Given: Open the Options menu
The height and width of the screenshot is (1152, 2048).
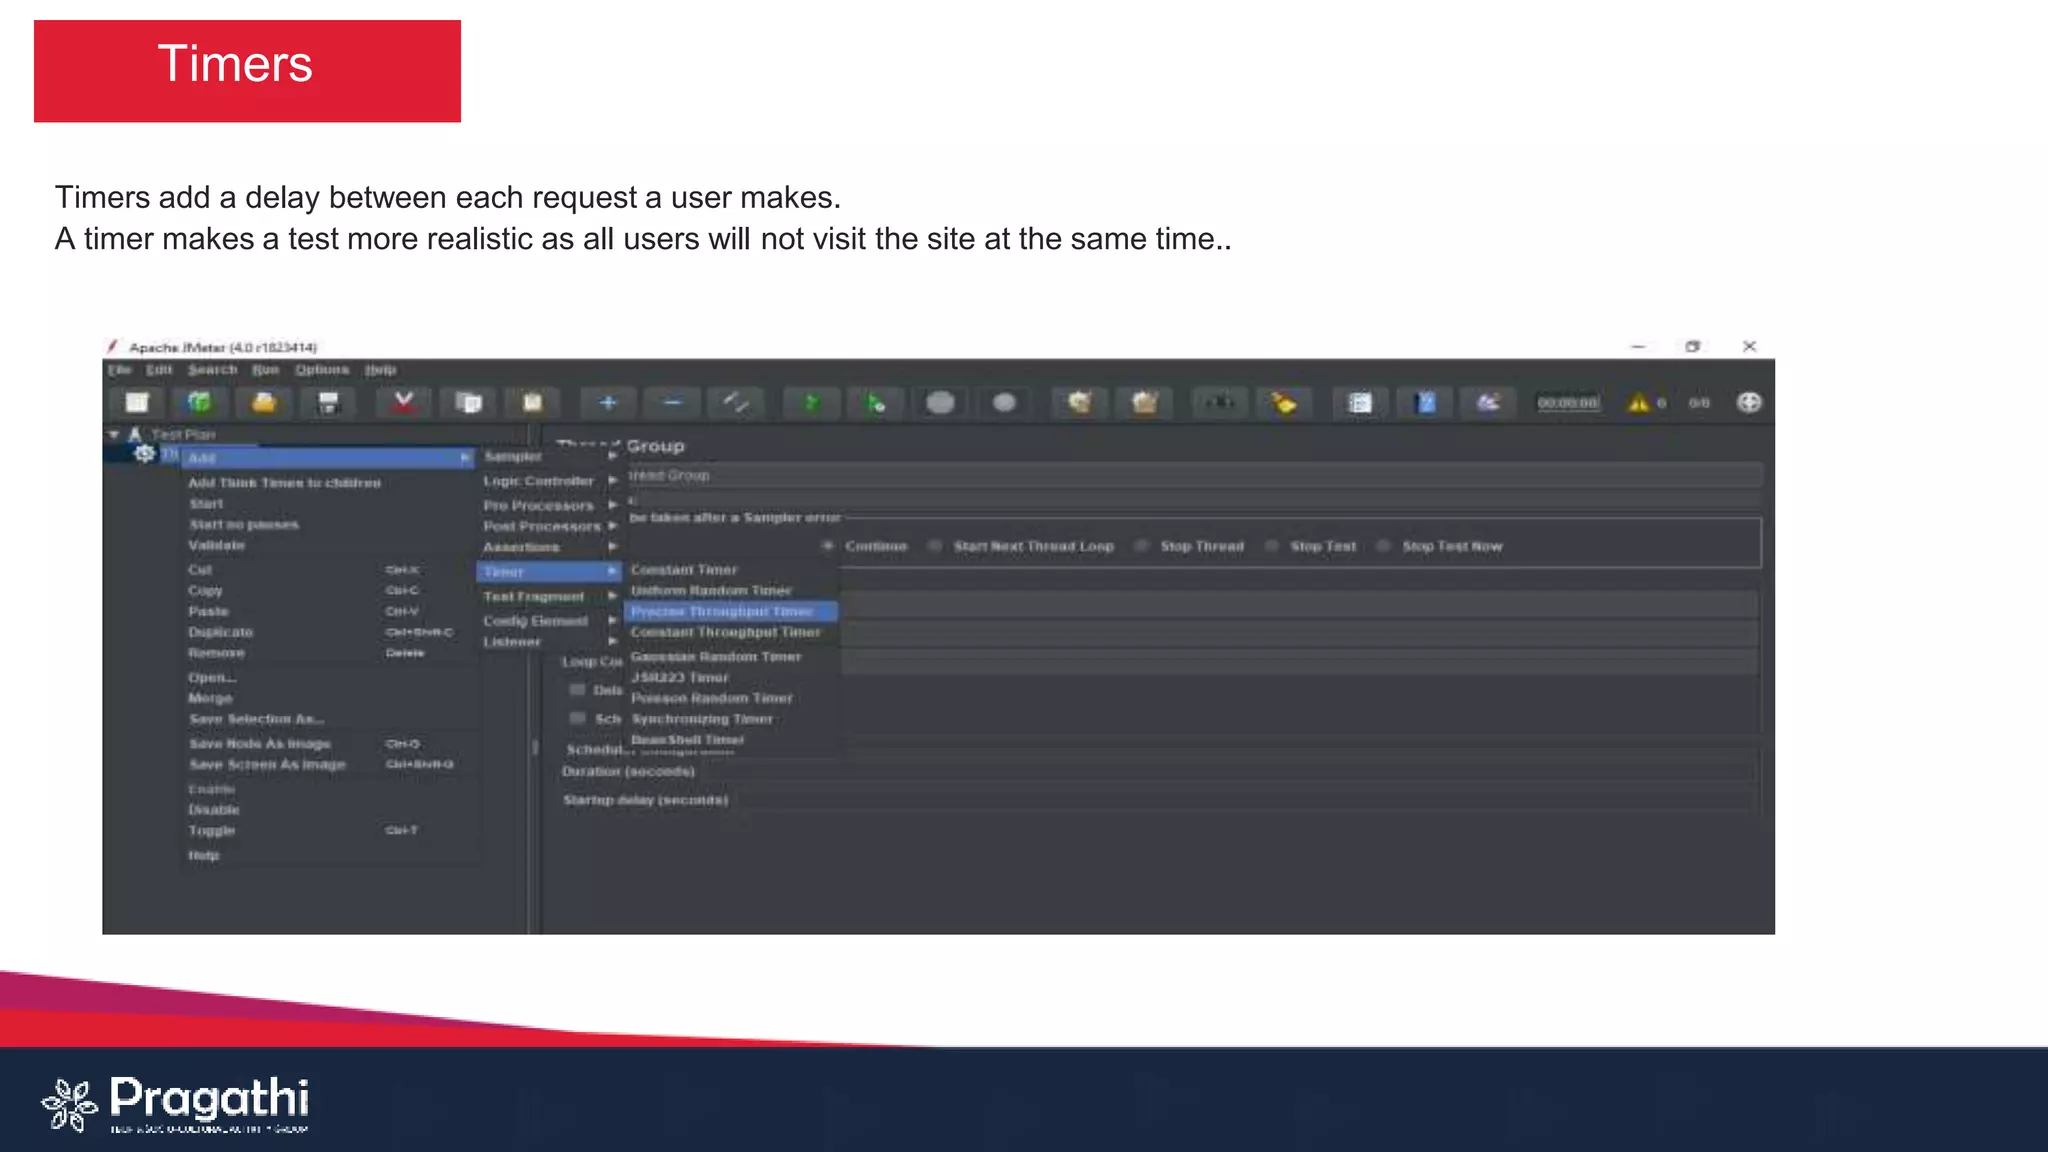Looking at the screenshot, I should click(322, 370).
